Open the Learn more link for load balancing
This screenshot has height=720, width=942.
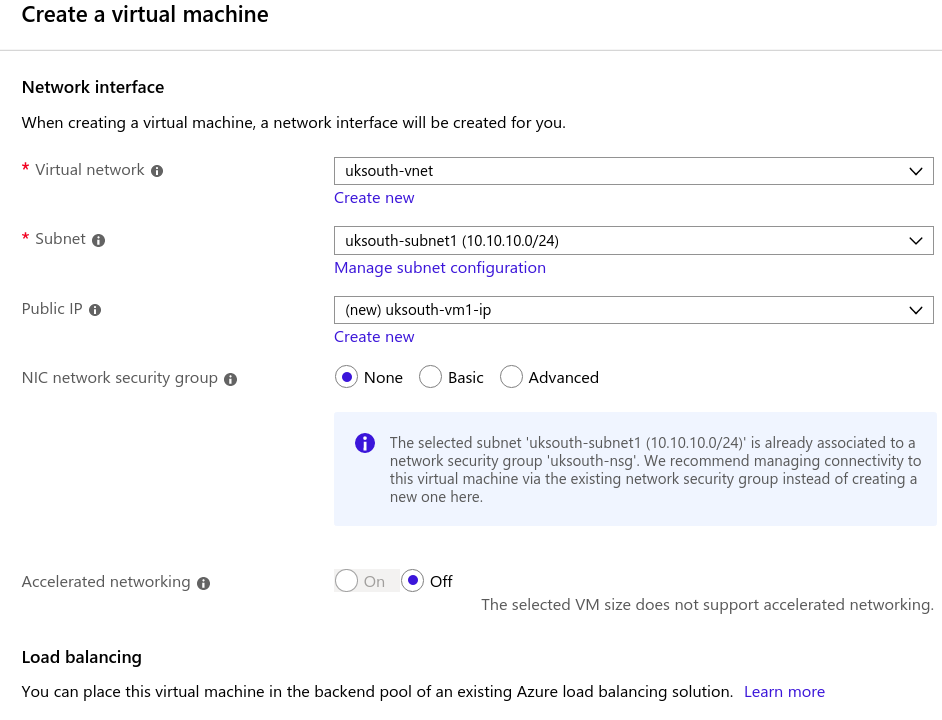(x=784, y=692)
